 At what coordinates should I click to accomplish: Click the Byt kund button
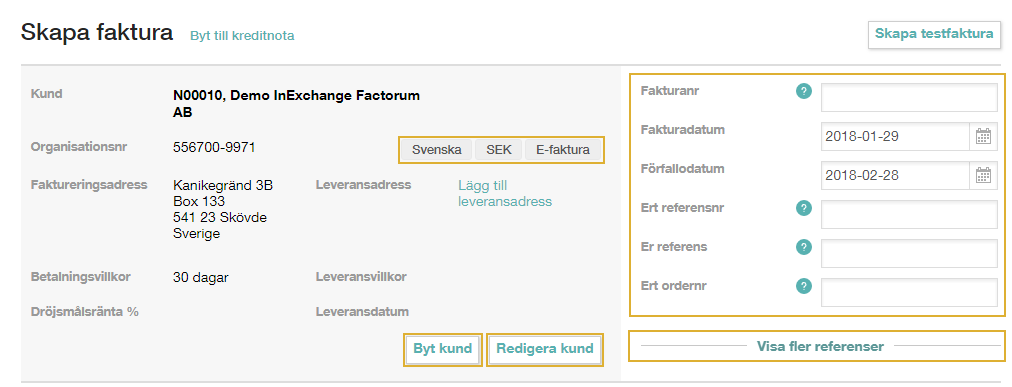[443, 350]
